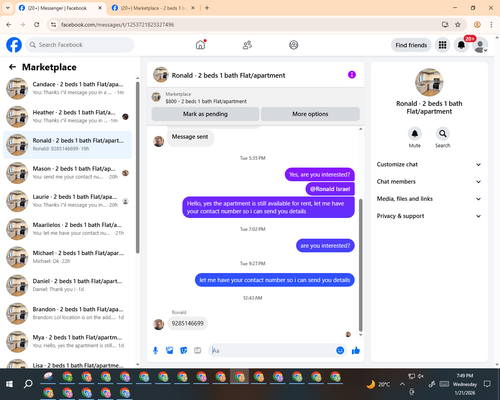This screenshot has height=400, width=500.
Task: Record a voice clip with microphone icon
Action: point(155,350)
